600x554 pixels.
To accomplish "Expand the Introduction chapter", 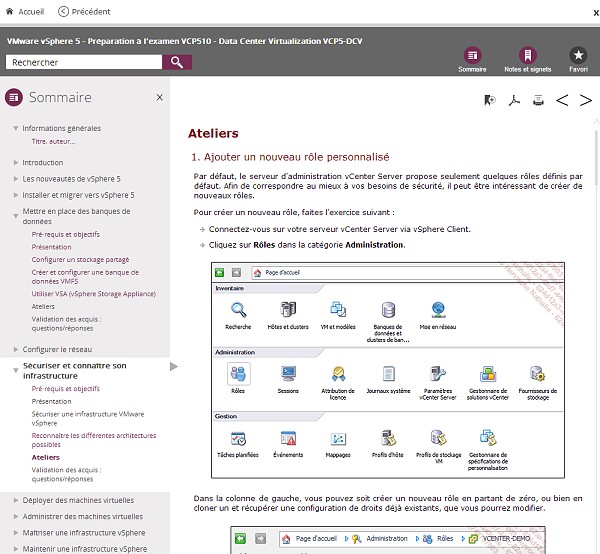I will (x=16, y=163).
